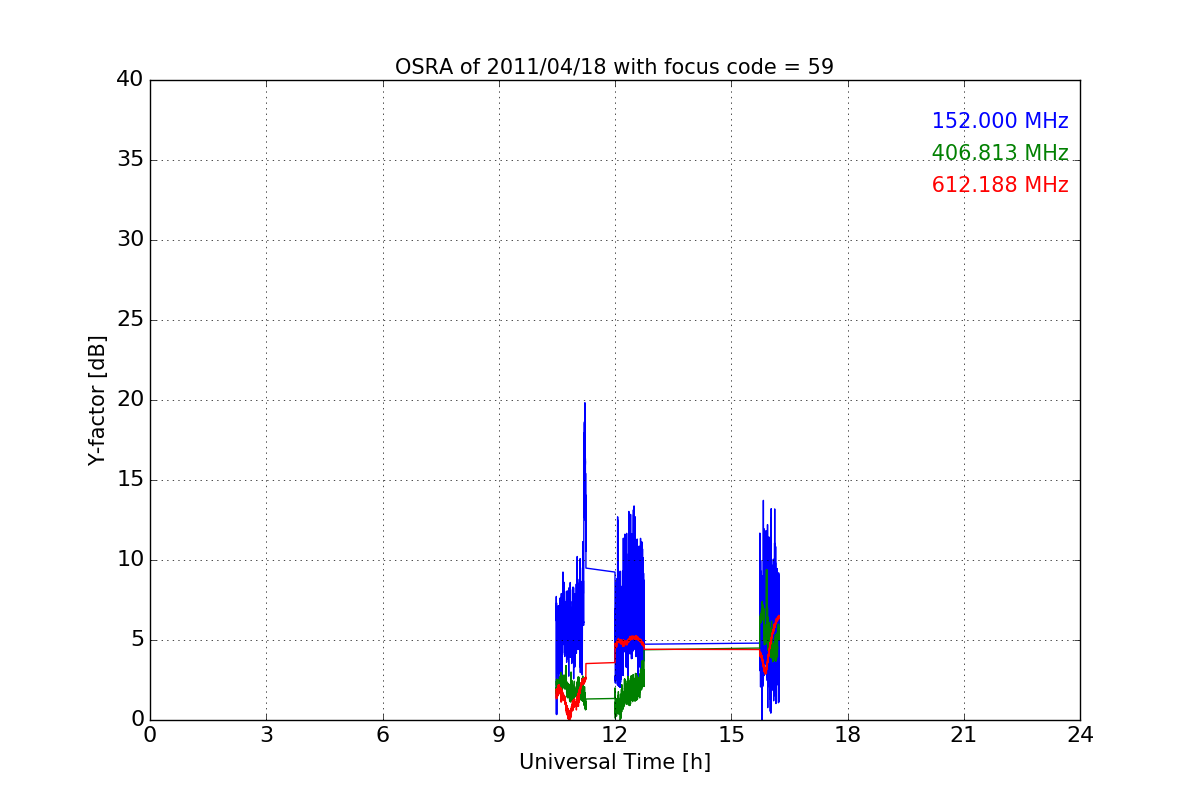Select the green 406.813 MHz legend label

1000,153
